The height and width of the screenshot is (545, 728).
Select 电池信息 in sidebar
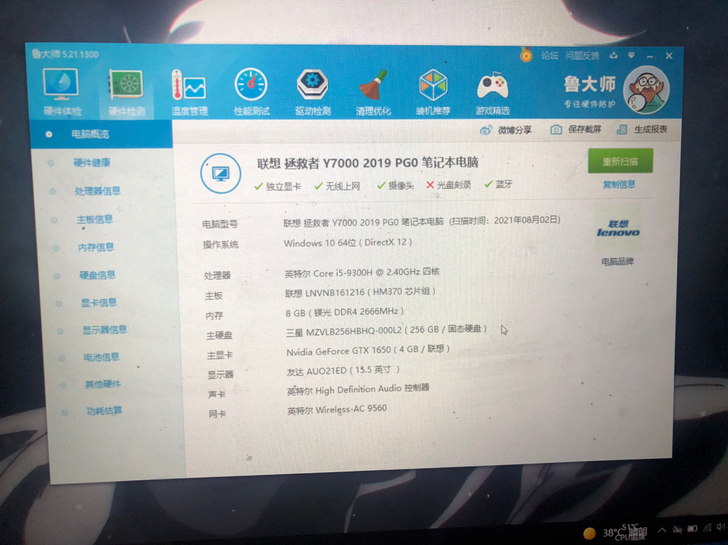pyautogui.click(x=102, y=357)
